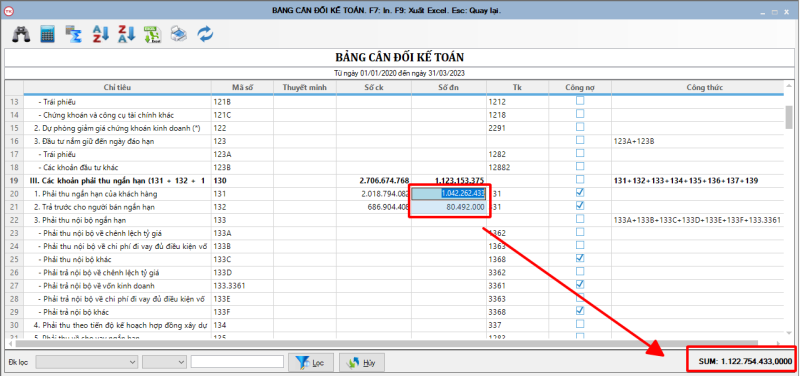Screen dimensions: 800x376
Task: Click the Mã số column header
Action: (242, 88)
